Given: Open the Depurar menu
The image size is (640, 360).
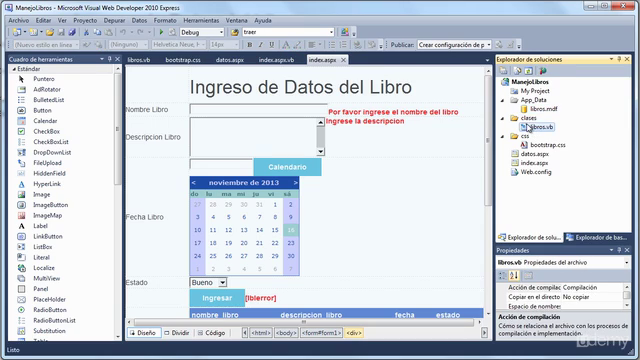Looking at the screenshot, I should point(114,20).
